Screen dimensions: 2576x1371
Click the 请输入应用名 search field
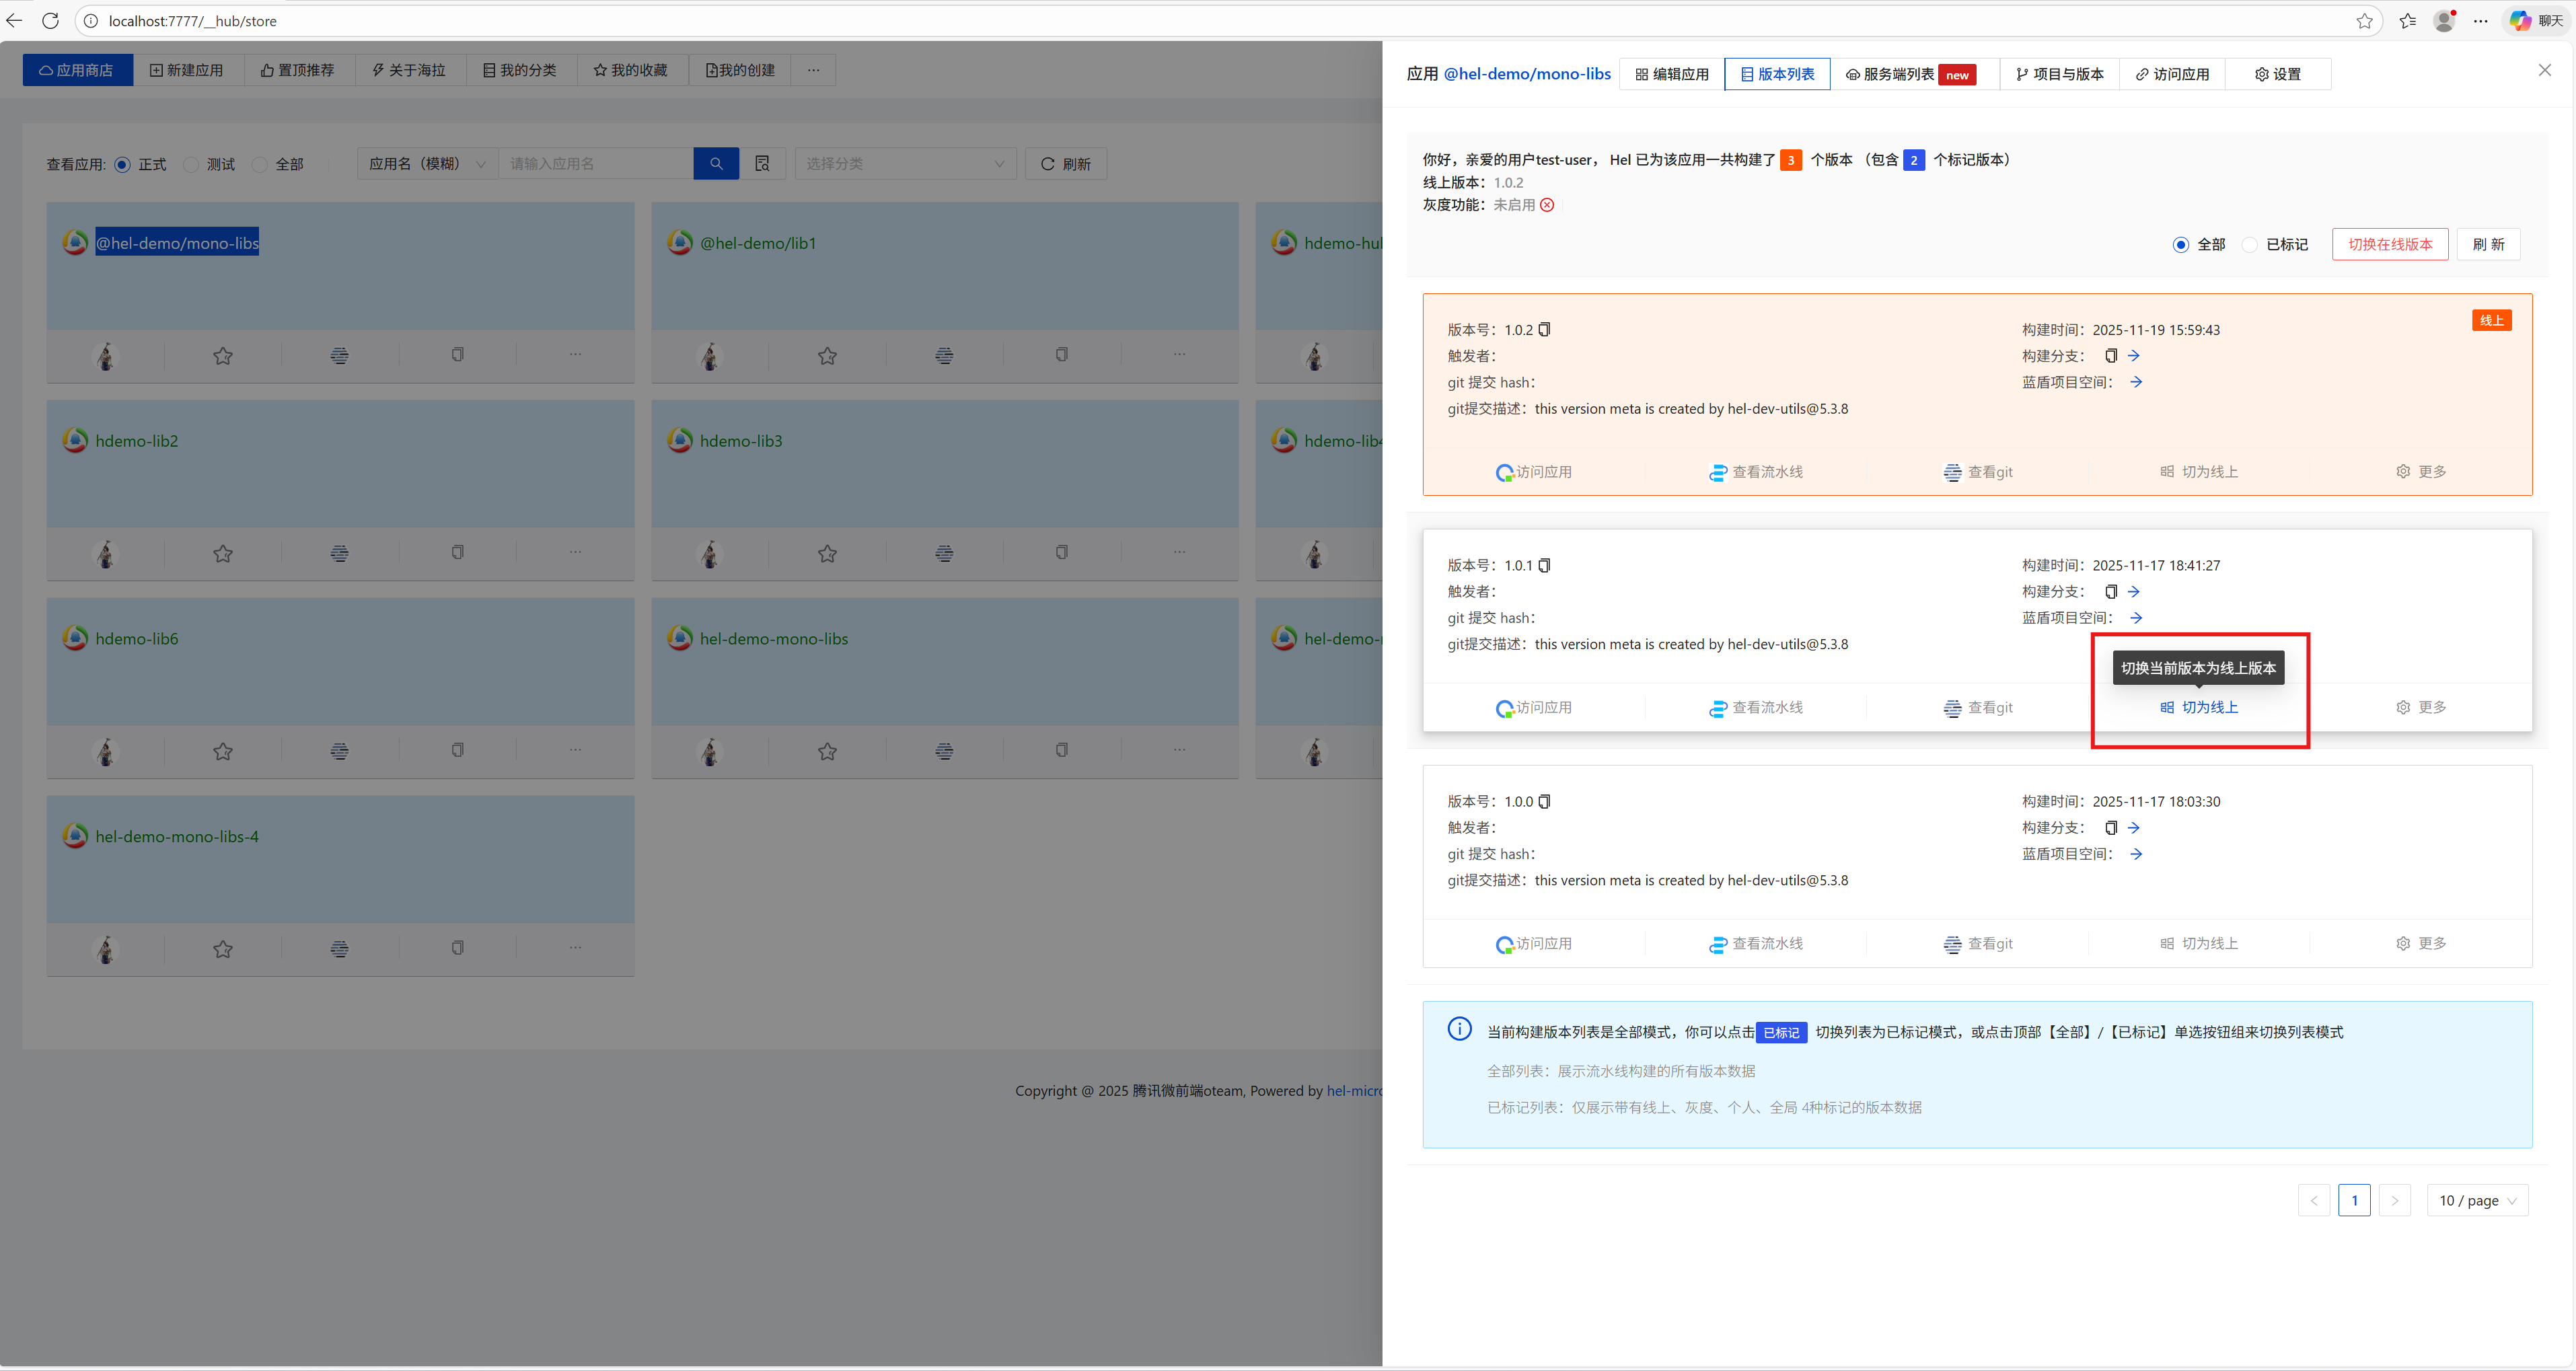coord(595,164)
